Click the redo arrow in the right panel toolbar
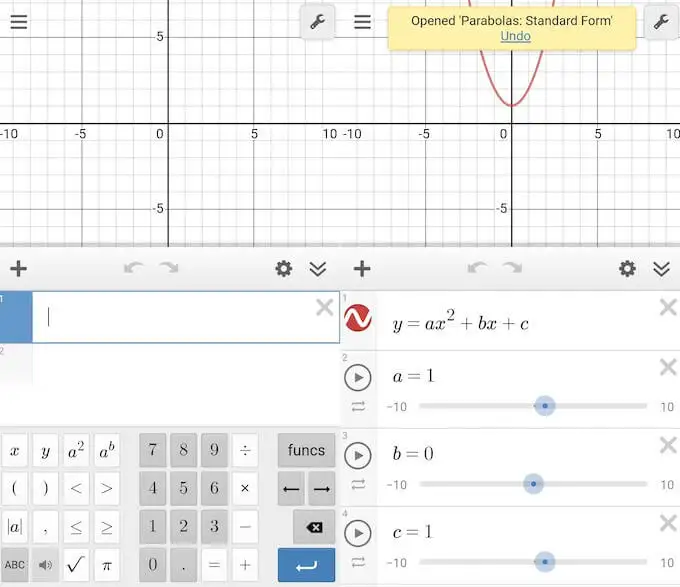The image size is (680, 587). pos(512,268)
